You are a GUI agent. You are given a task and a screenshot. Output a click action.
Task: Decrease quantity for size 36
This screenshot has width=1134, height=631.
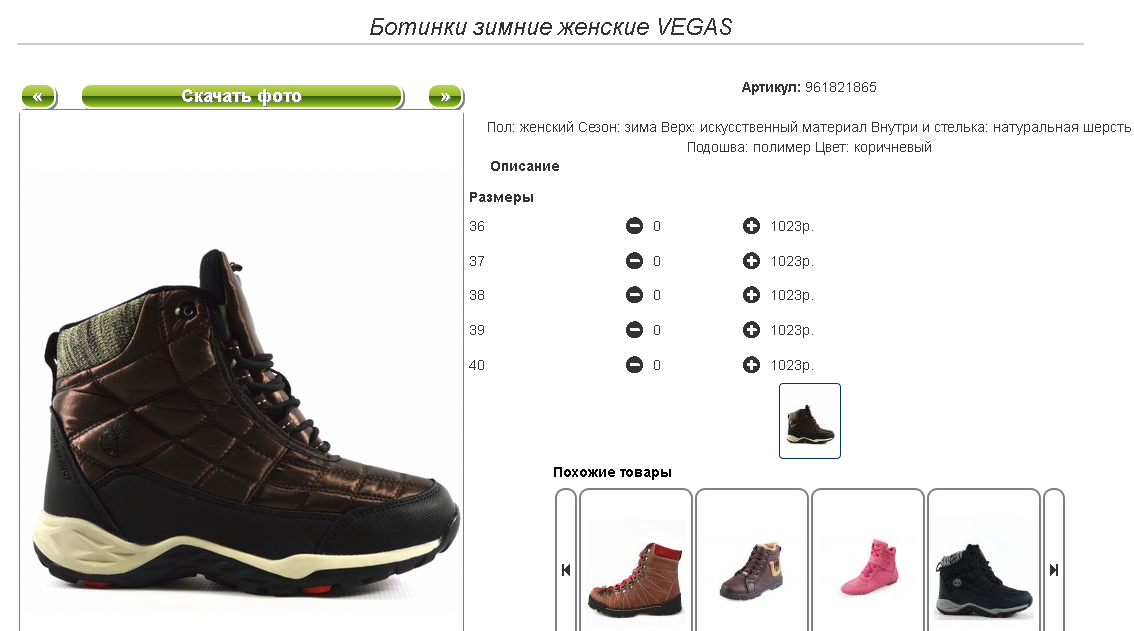[x=634, y=226]
